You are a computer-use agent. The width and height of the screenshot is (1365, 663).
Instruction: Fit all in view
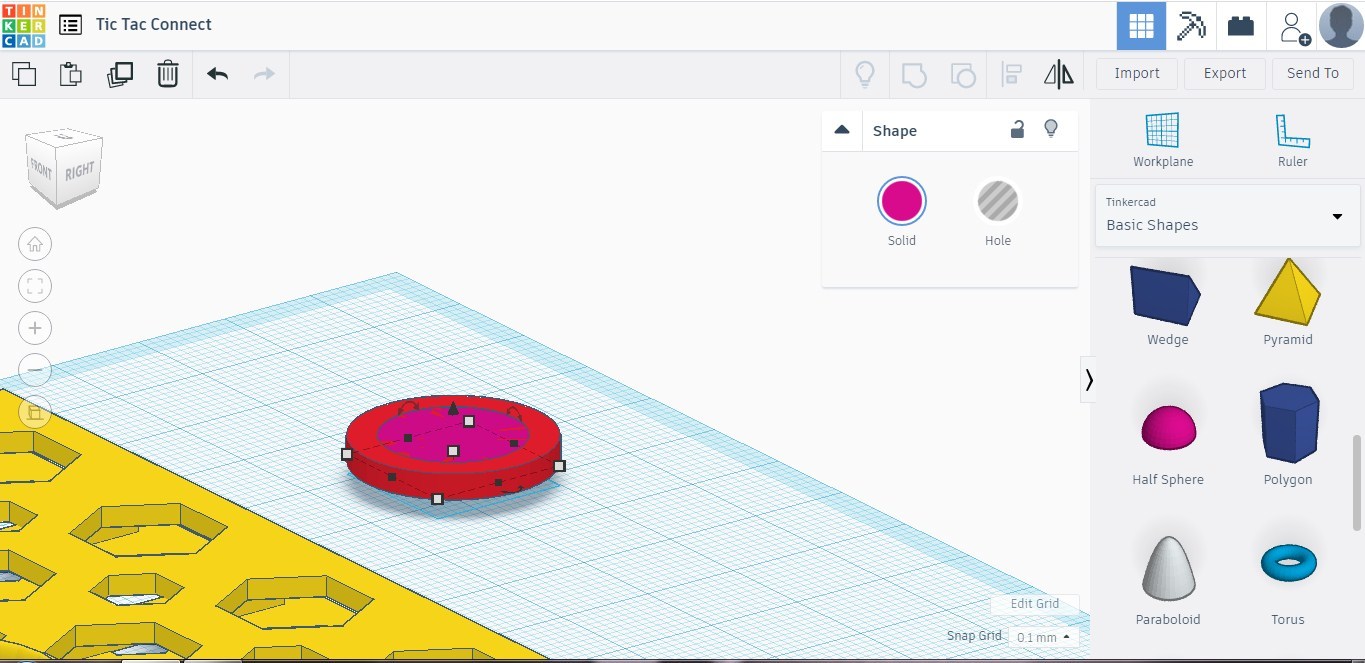pos(35,286)
